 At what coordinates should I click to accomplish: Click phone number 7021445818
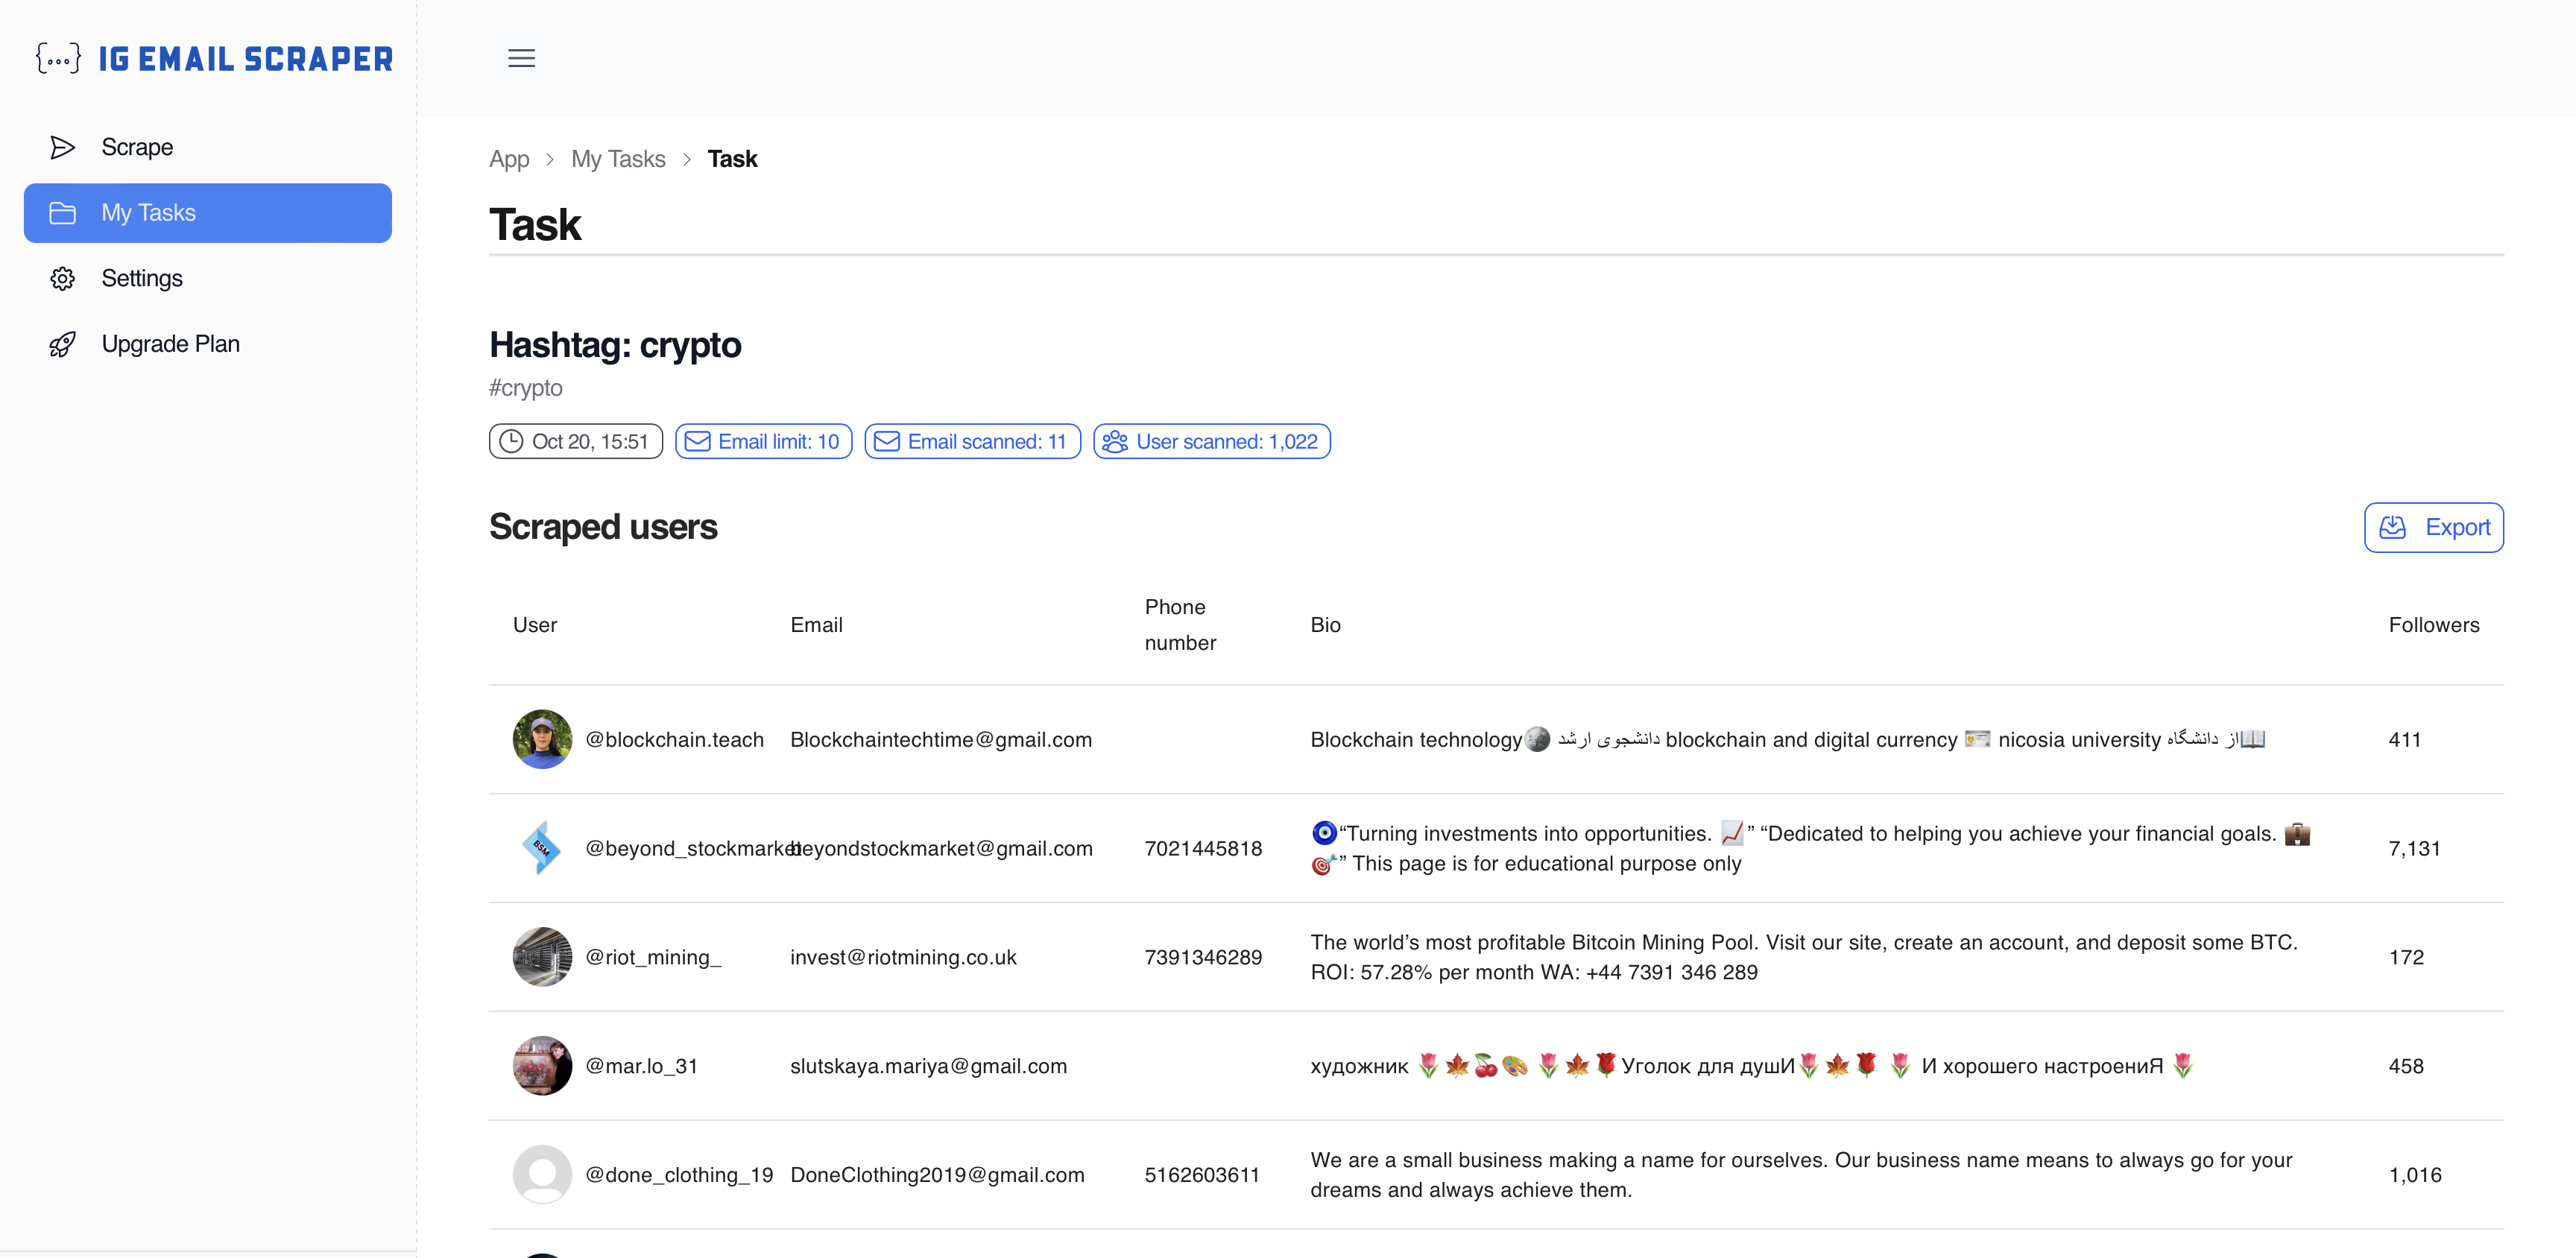click(x=1203, y=849)
